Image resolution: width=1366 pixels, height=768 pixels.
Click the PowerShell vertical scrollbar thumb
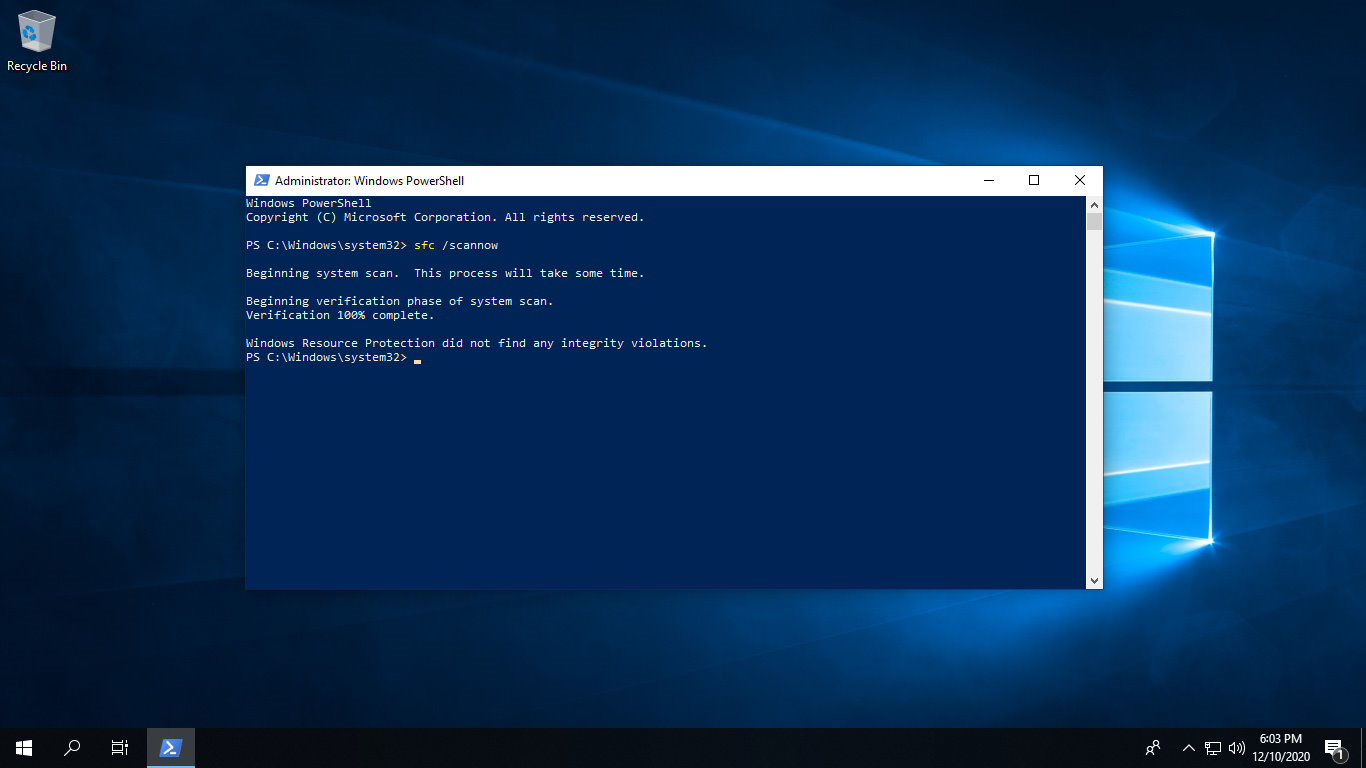pyautogui.click(x=1094, y=221)
